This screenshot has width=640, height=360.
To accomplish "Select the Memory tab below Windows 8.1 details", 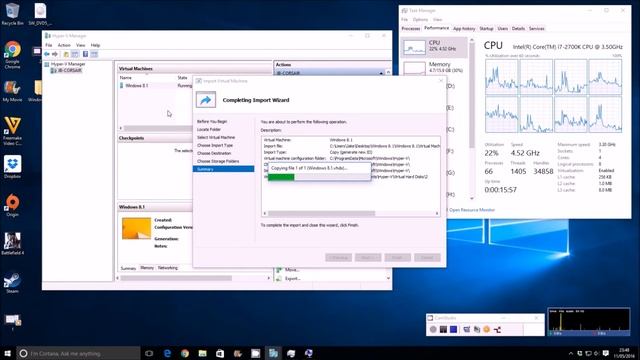I will [147, 268].
